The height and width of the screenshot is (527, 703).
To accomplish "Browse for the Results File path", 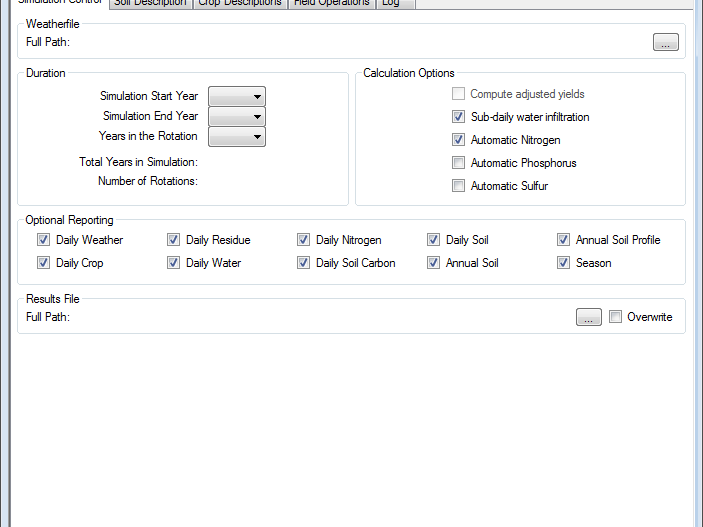I will point(589,317).
